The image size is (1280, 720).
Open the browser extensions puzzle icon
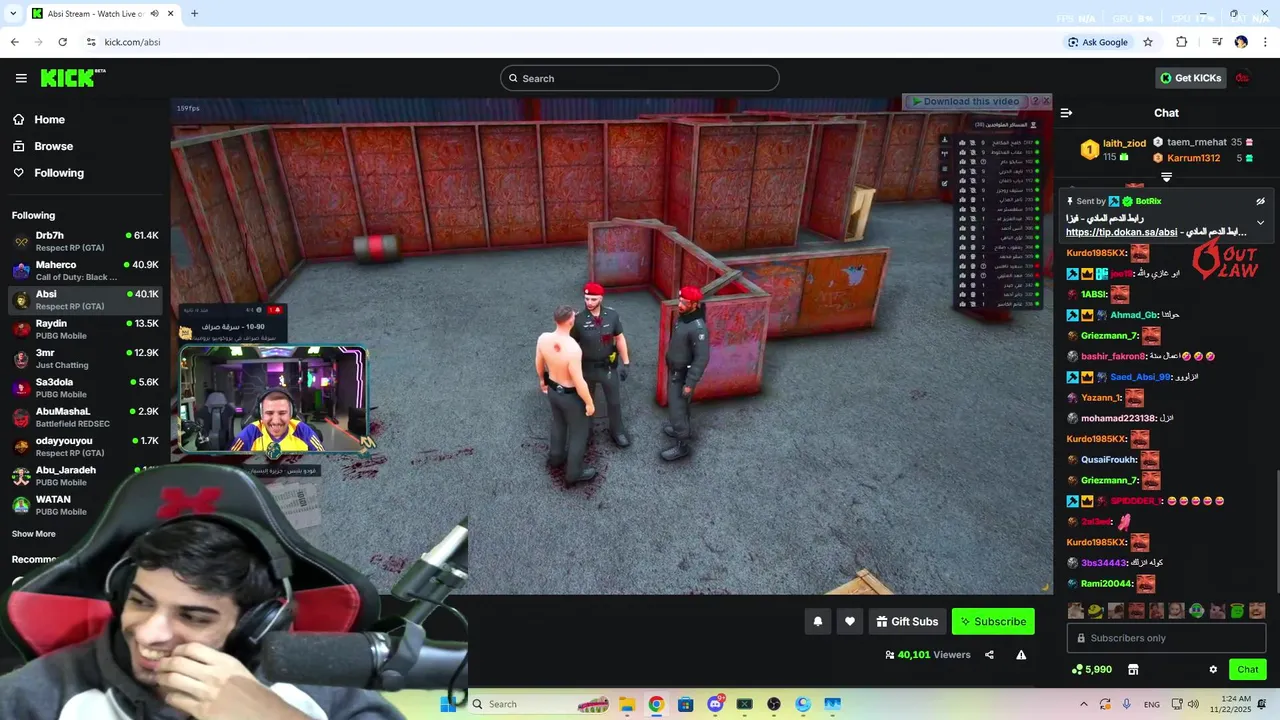[x=1182, y=42]
